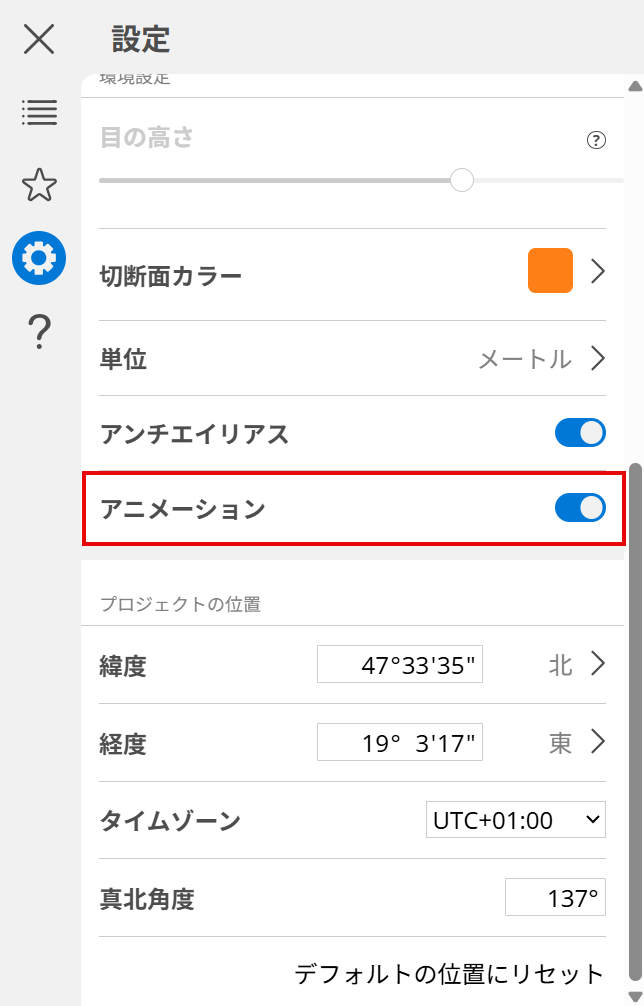Close the settings panel with X icon
Viewport: 644px width, 1006px height.
pyautogui.click(x=39, y=39)
